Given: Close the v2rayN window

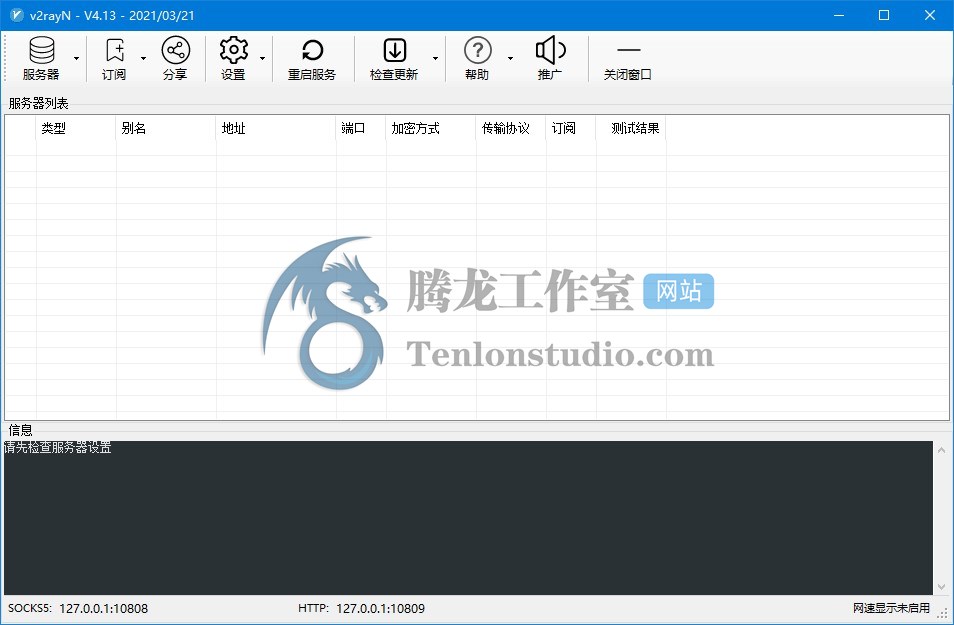Looking at the screenshot, I should tap(930, 15).
